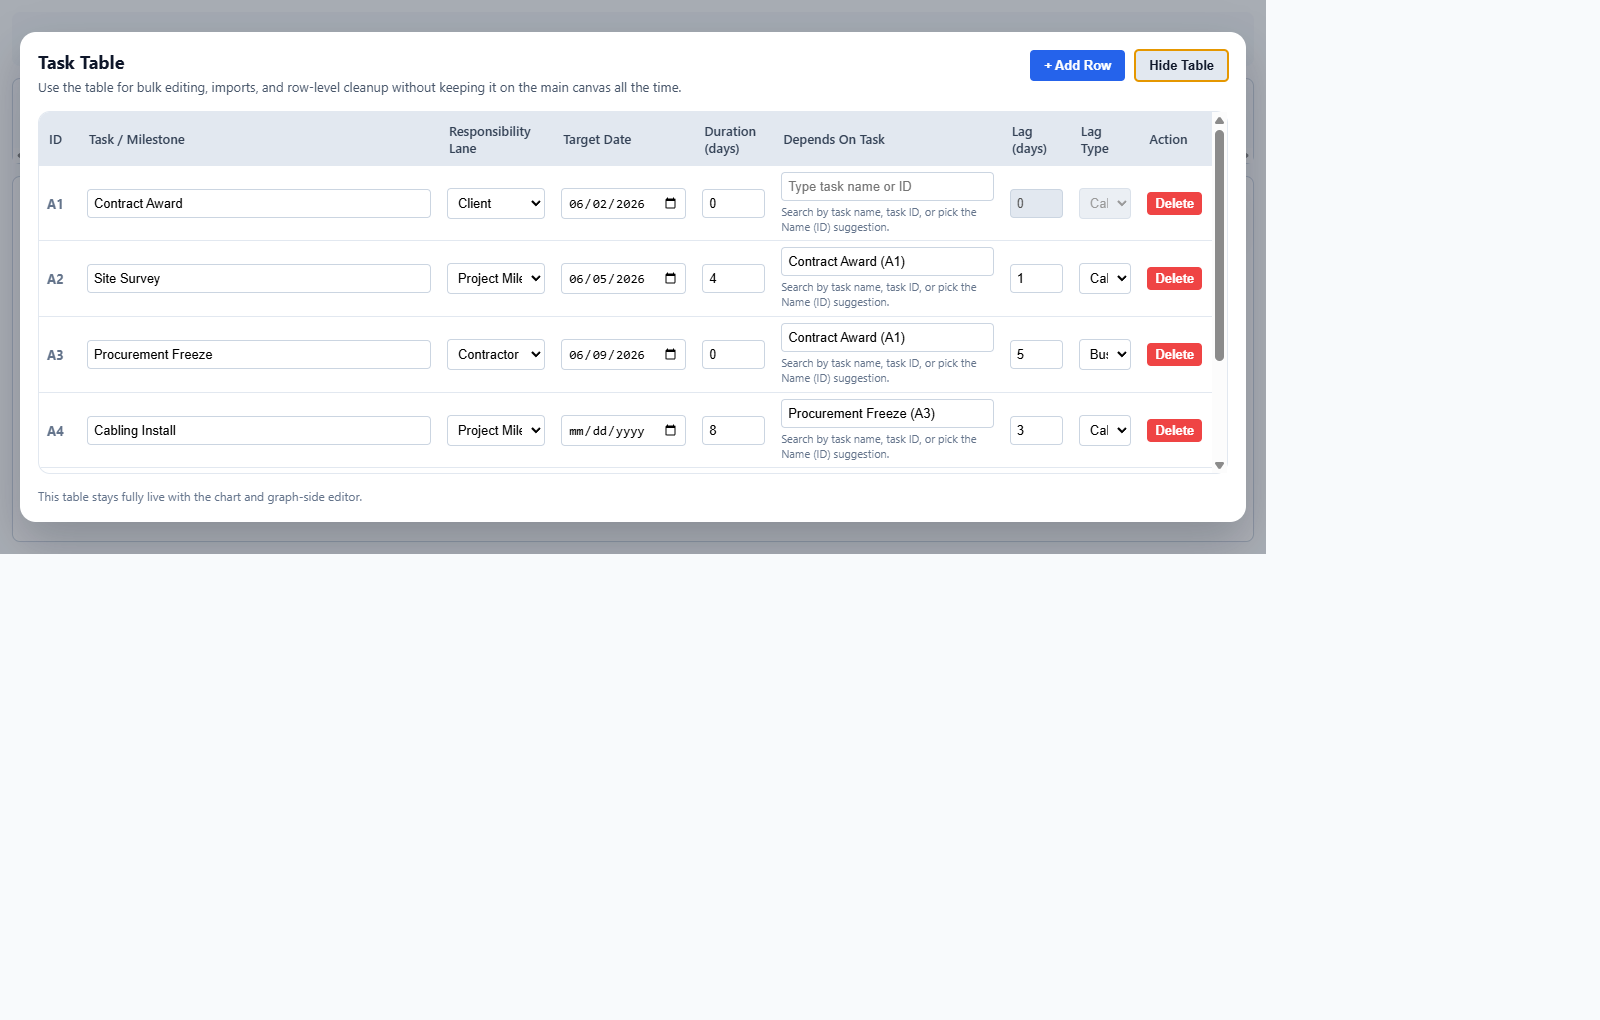Click the table scrollbar down arrow
This screenshot has height=1020, width=1600.
(x=1219, y=465)
